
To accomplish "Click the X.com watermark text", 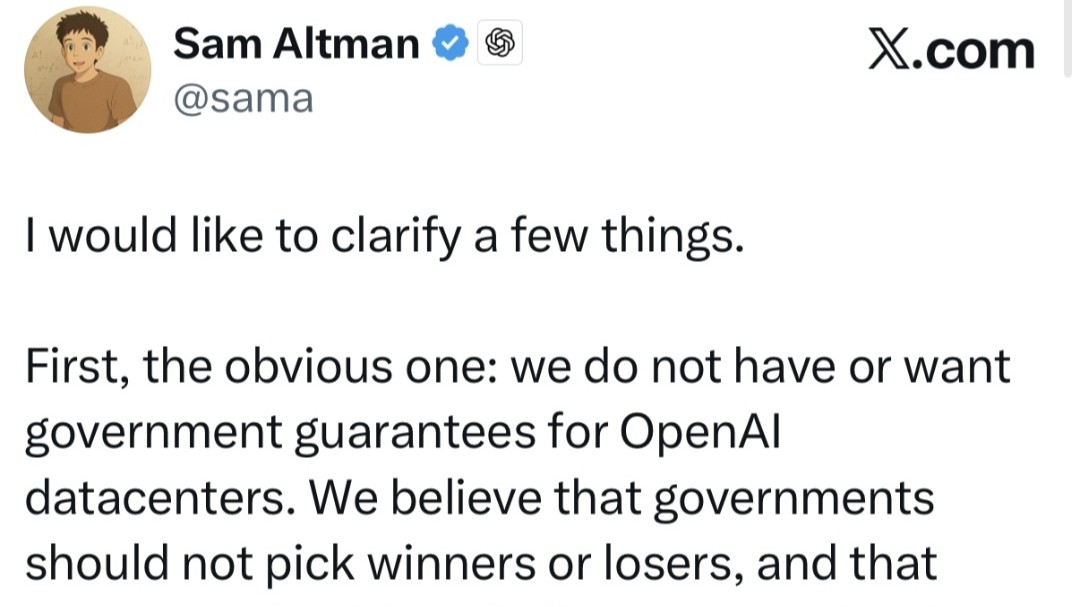I will click(951, 50).
